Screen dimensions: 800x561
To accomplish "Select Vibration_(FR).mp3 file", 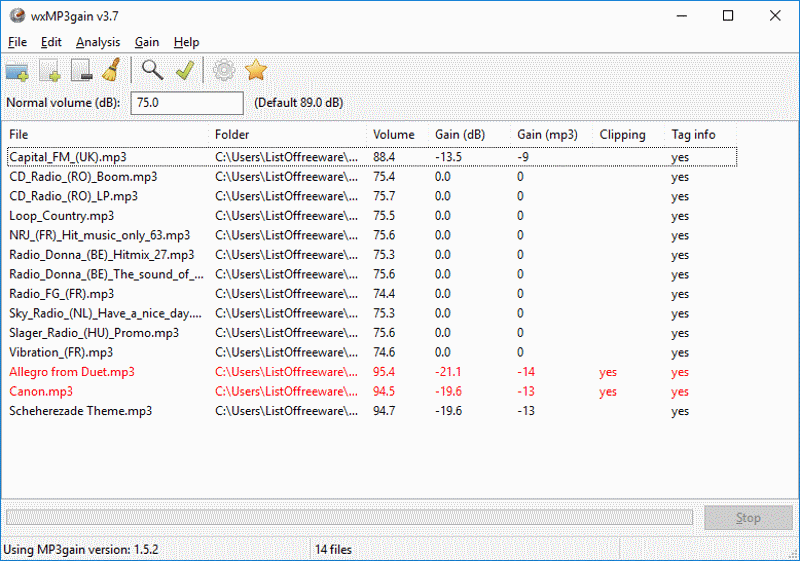I will click(61, 352).
